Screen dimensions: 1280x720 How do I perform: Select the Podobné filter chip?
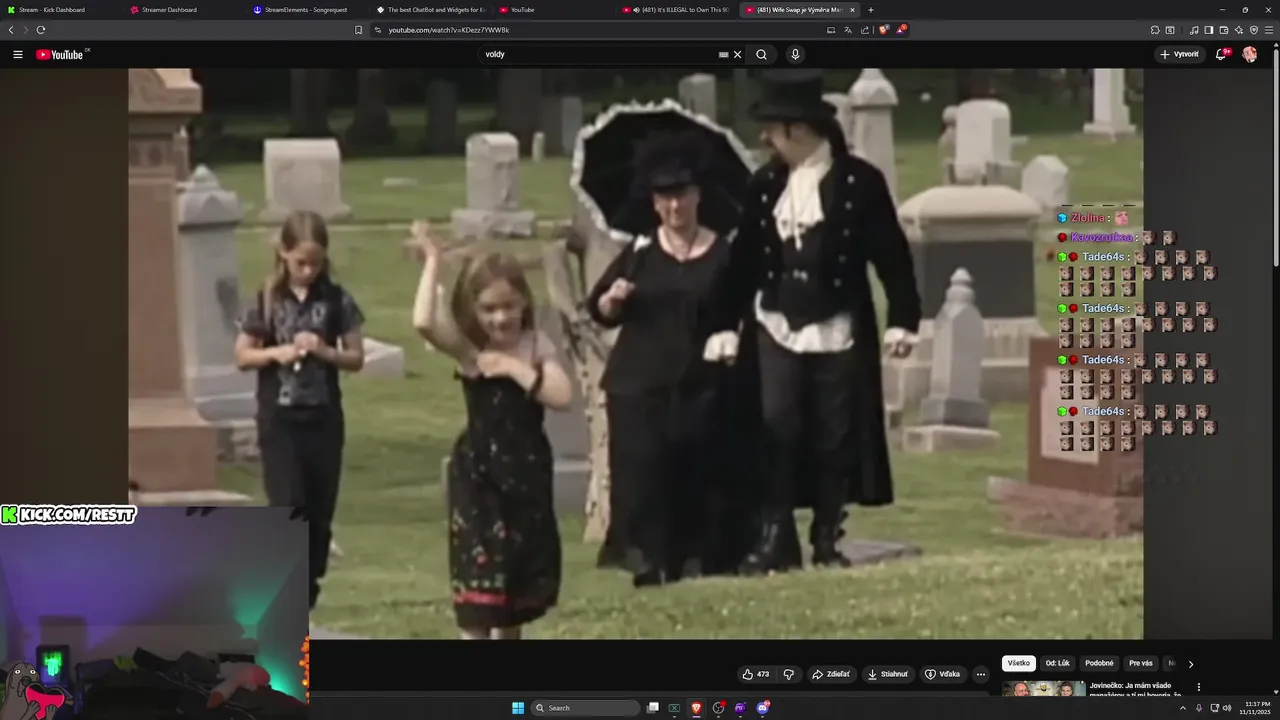click(x=1099, y=663)
